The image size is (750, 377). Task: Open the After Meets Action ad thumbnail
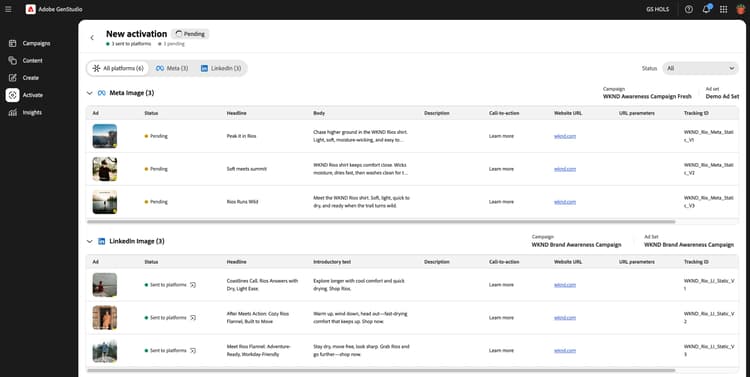(x=105, y=317)
